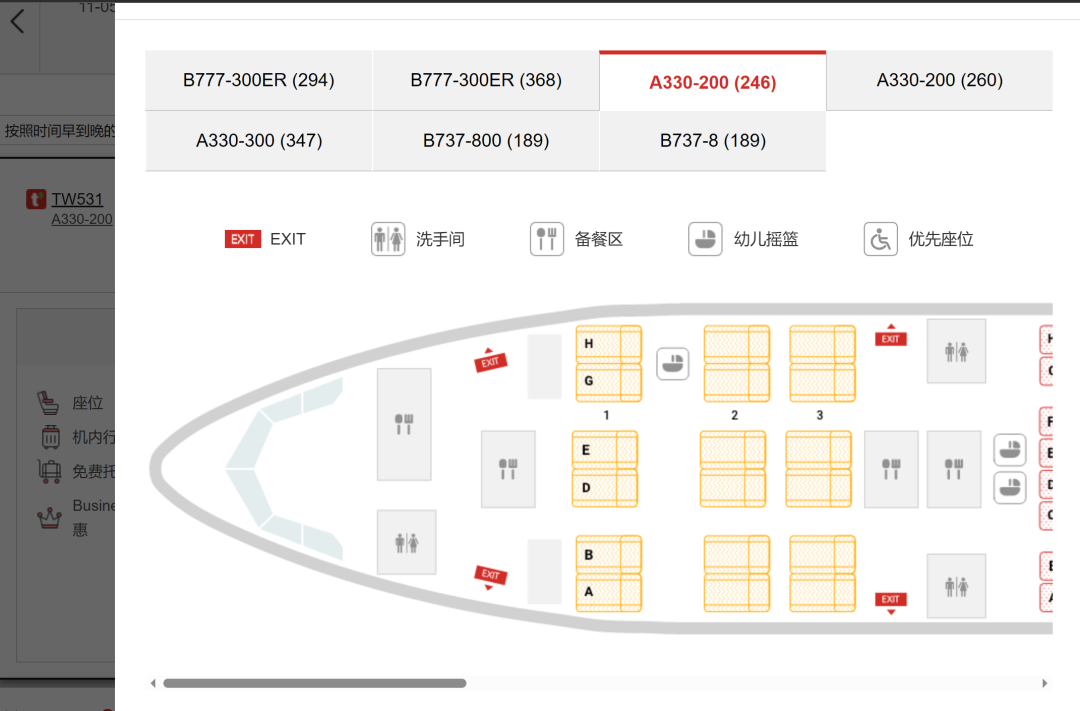Open the TW531 flight link
The image size is (1080, 711).
click(77, 199)
